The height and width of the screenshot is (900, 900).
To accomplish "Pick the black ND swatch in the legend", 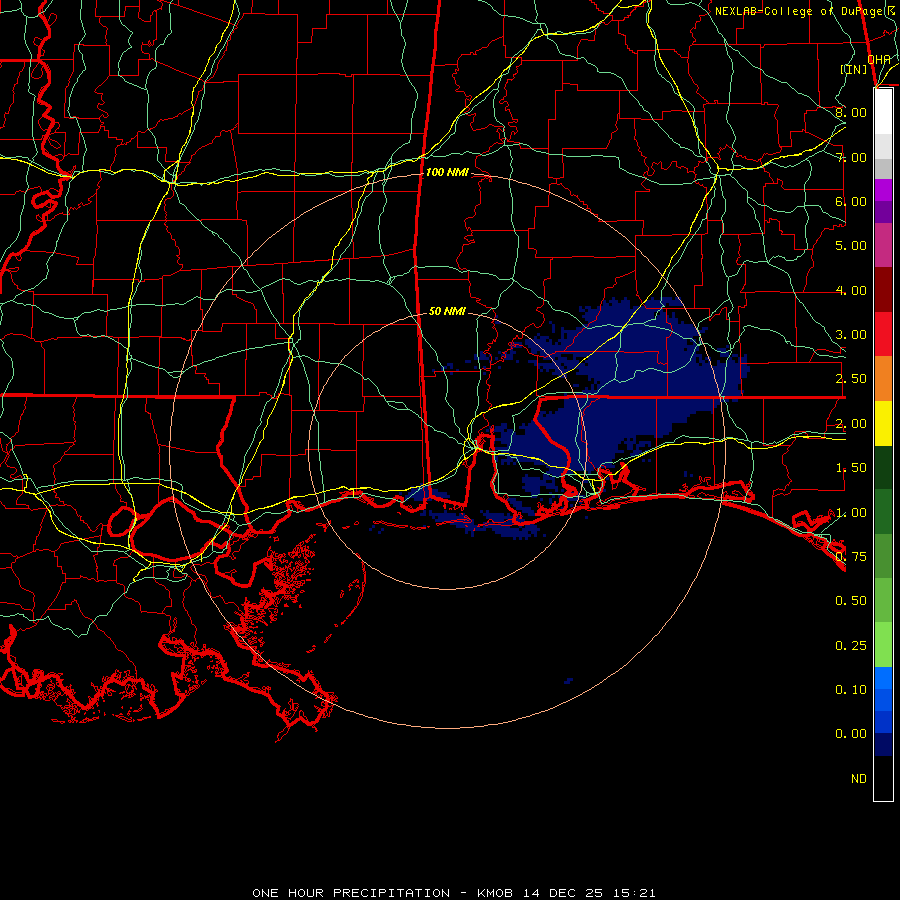I will [883, 778].
